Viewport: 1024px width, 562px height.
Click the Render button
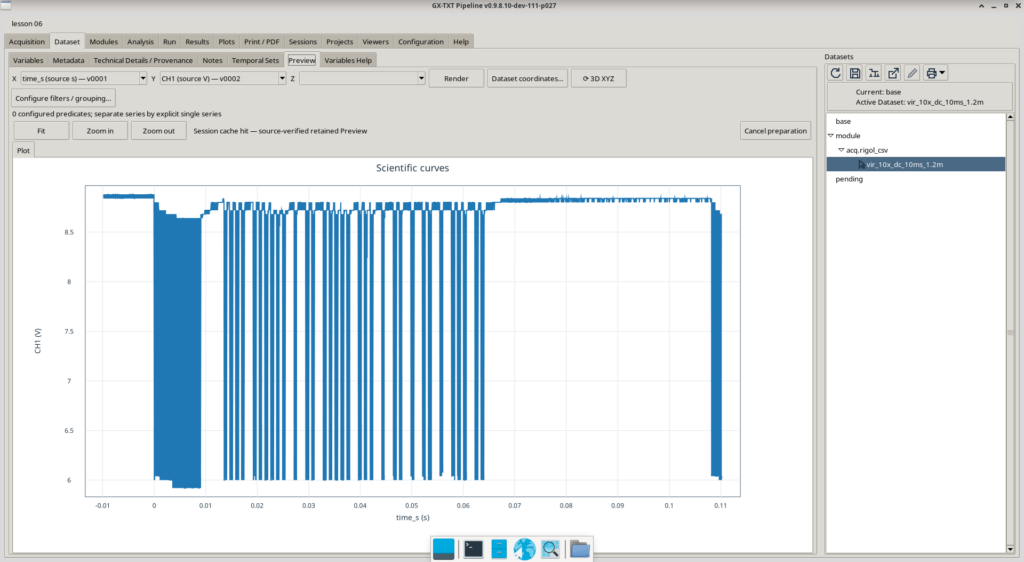456,78
